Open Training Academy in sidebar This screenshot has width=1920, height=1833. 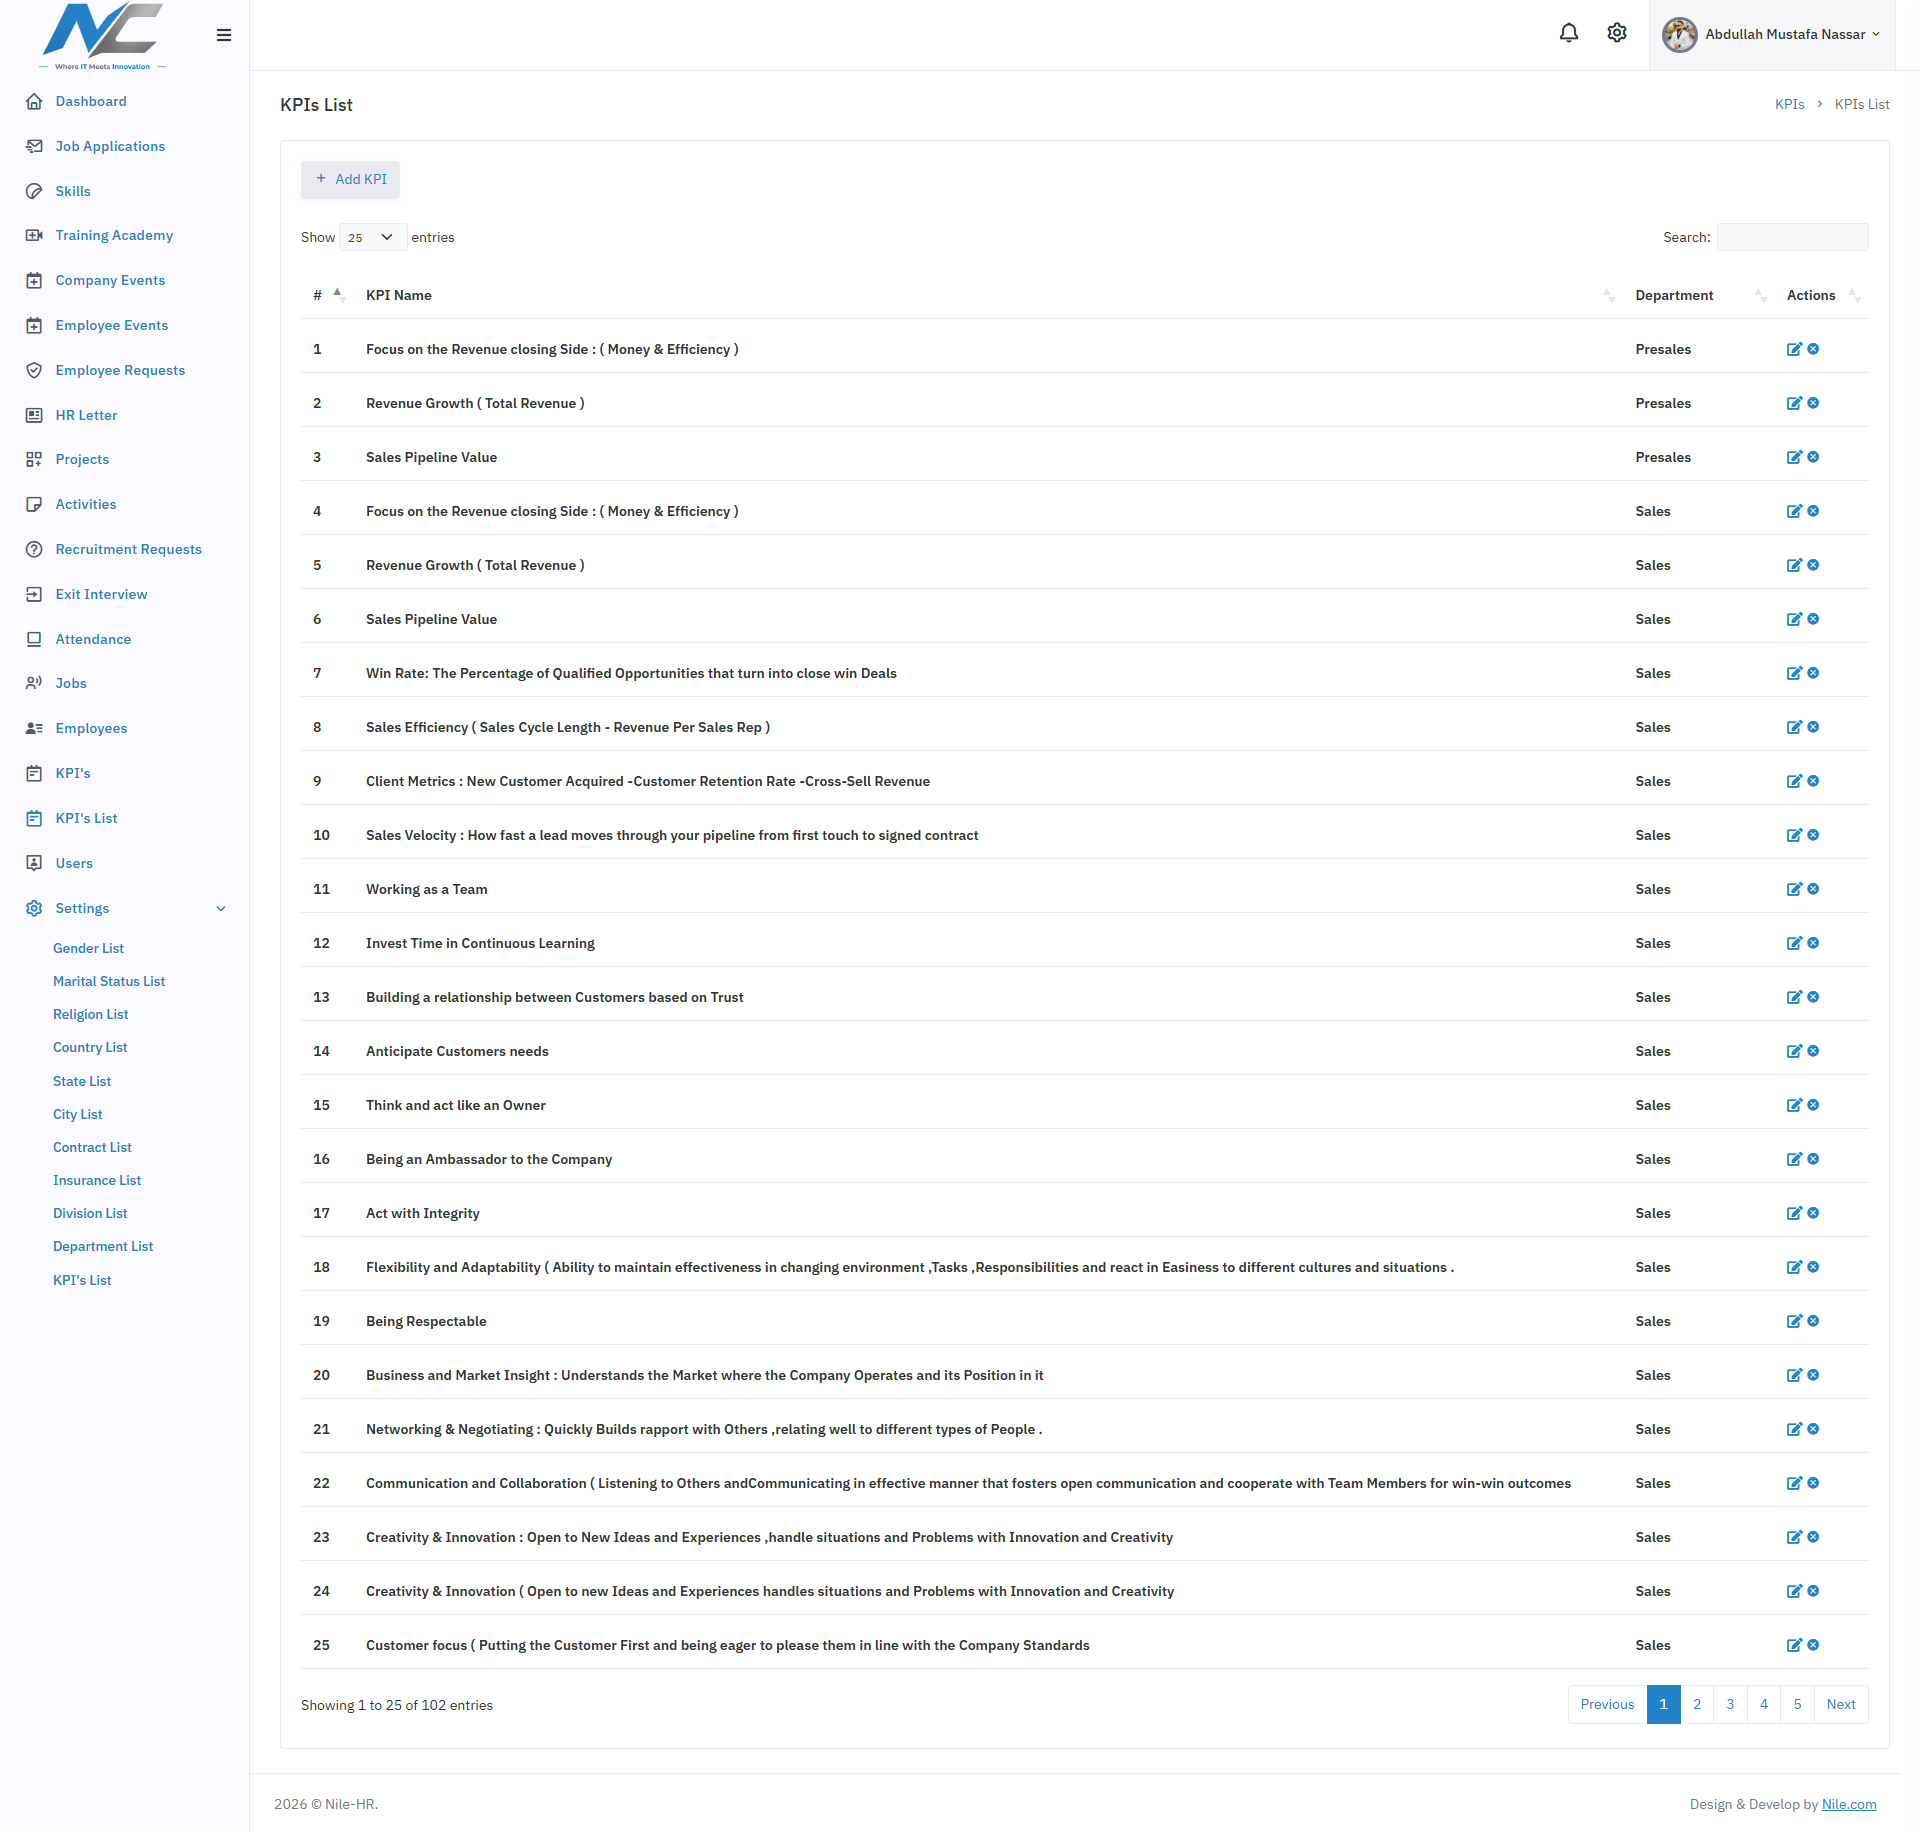coord(114,235)
